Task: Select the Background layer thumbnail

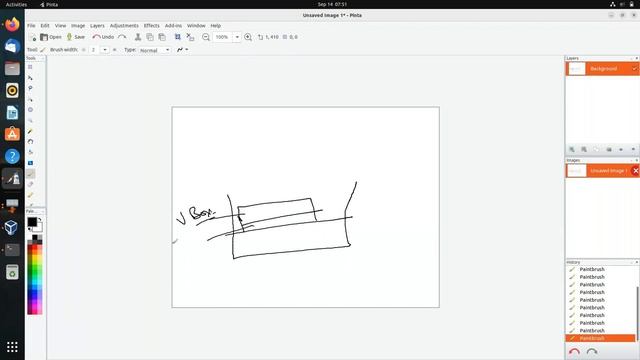Action: click(577, 69)
